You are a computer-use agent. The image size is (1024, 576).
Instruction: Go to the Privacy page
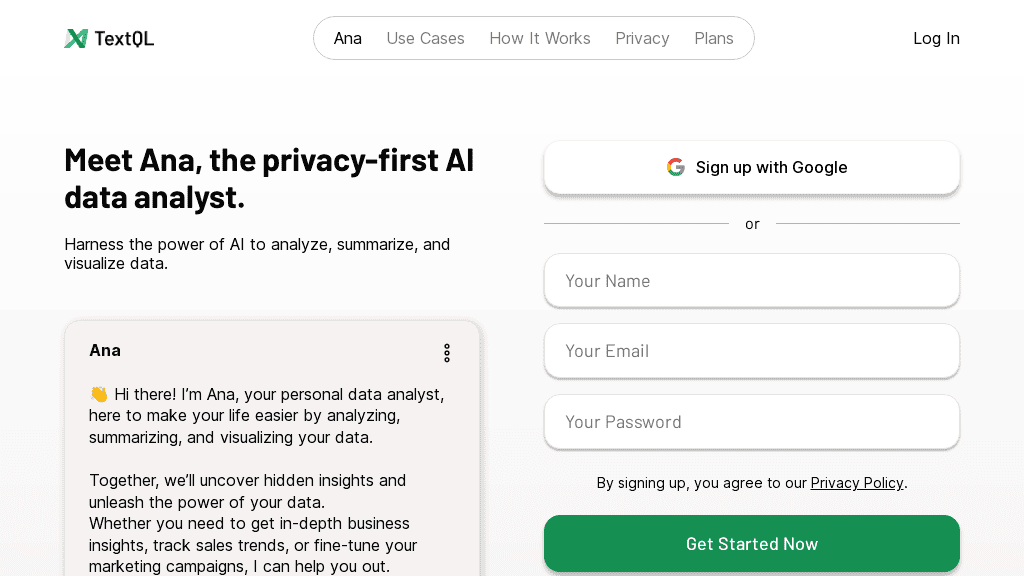point(642,38)
